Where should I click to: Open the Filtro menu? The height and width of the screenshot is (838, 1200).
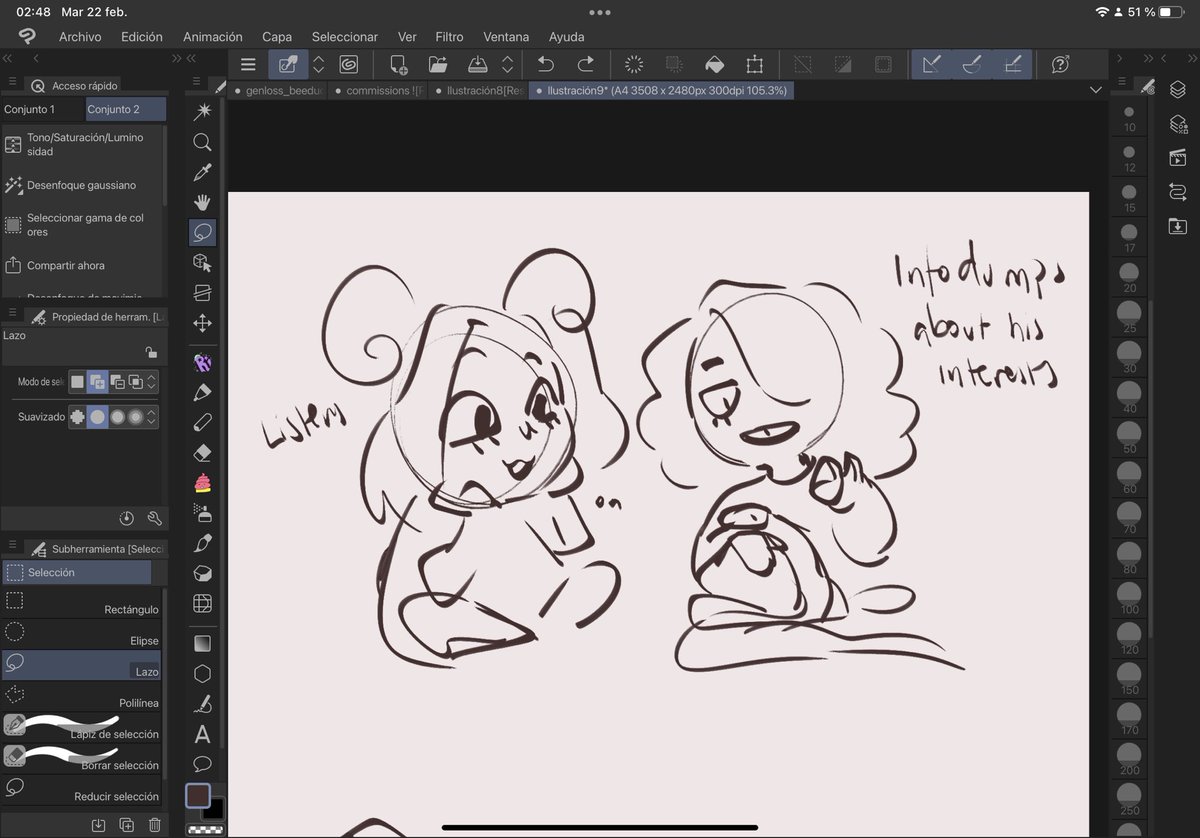449,37
